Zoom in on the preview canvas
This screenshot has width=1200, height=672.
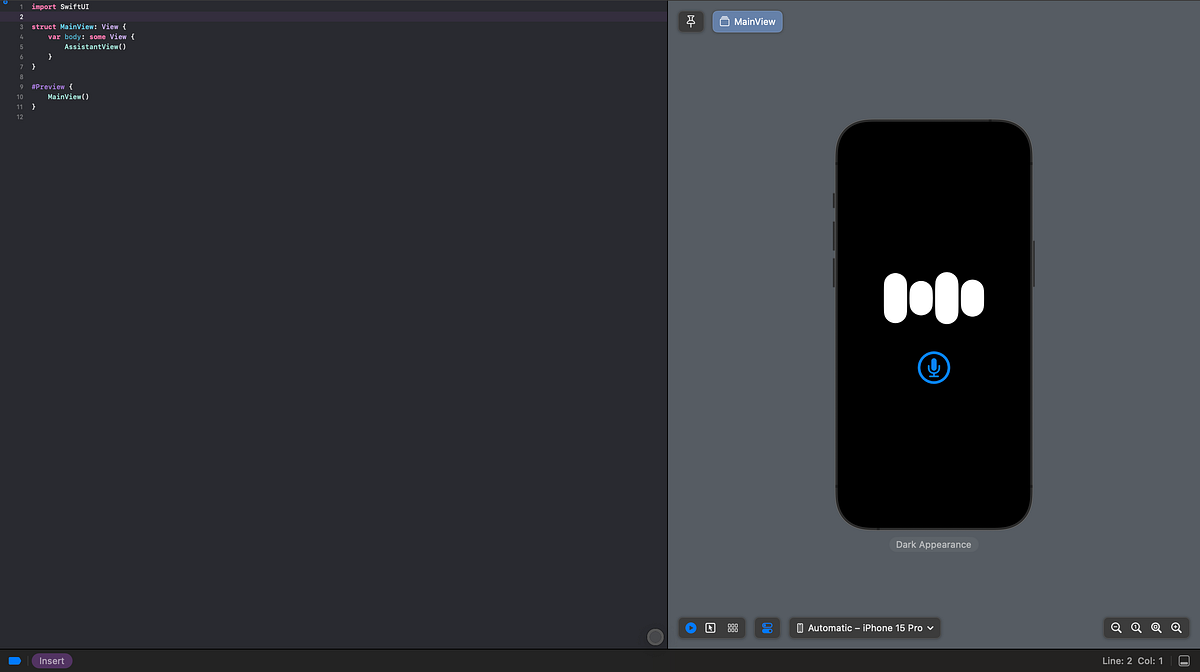[x=1176, y=627]
